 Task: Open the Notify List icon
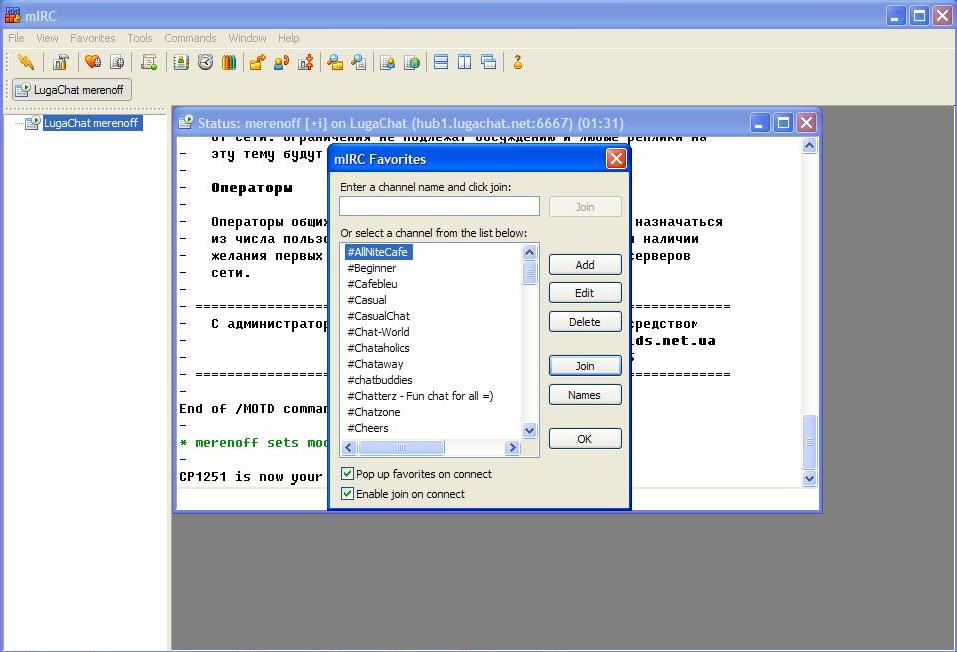388,62
